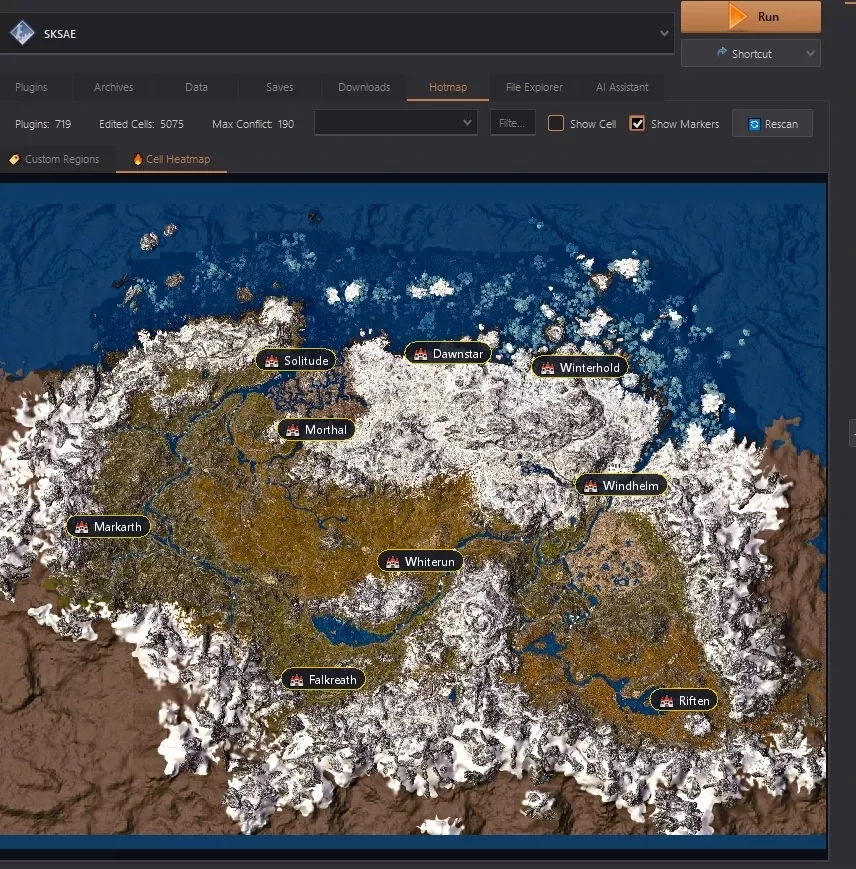The image size is (856, 869).
Task: Click the Solitude city marker
Action: pos(296,361)
